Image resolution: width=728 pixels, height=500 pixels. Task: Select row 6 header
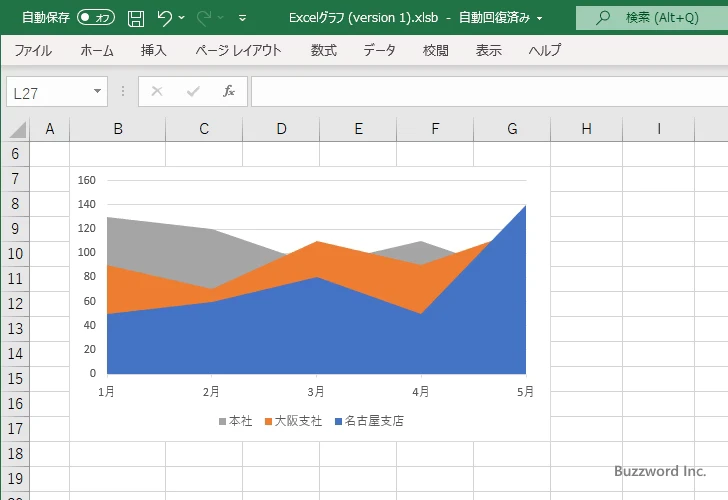click(x=15, y=154)
